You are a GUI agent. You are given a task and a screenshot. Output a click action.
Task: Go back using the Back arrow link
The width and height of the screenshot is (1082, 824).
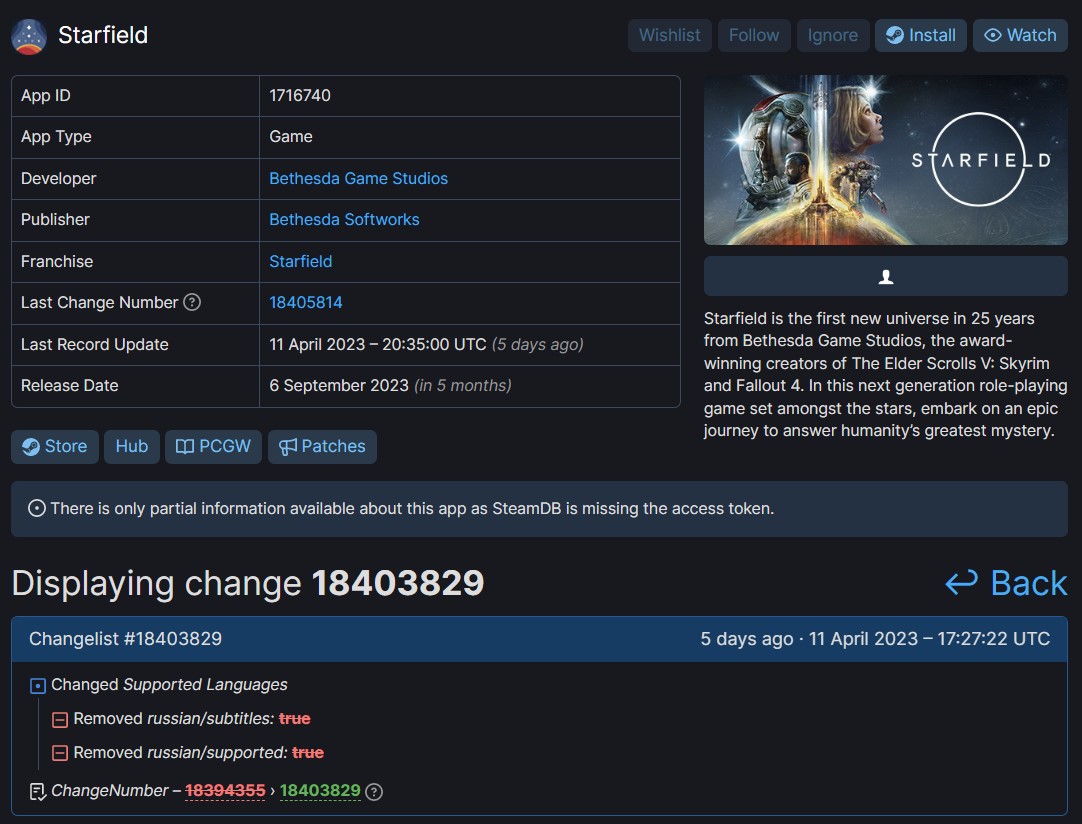[x=1006, y=583]
